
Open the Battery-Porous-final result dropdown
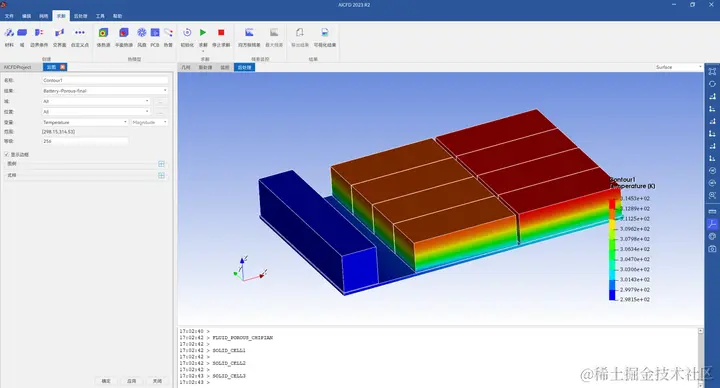[x=105, y=91]
